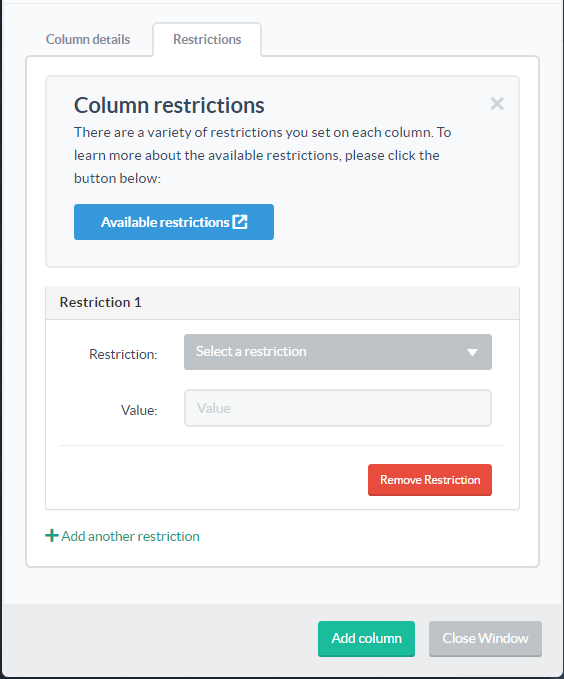Click the restriction dropdown's down arrow
The image size is (564, 679).
[x=472, y=352]
